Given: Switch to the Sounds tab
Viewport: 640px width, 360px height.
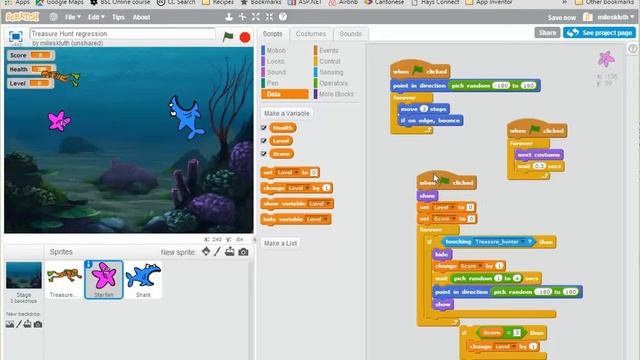Looking at the screenshot, I should pyautogui.click(x=350, y=34).
